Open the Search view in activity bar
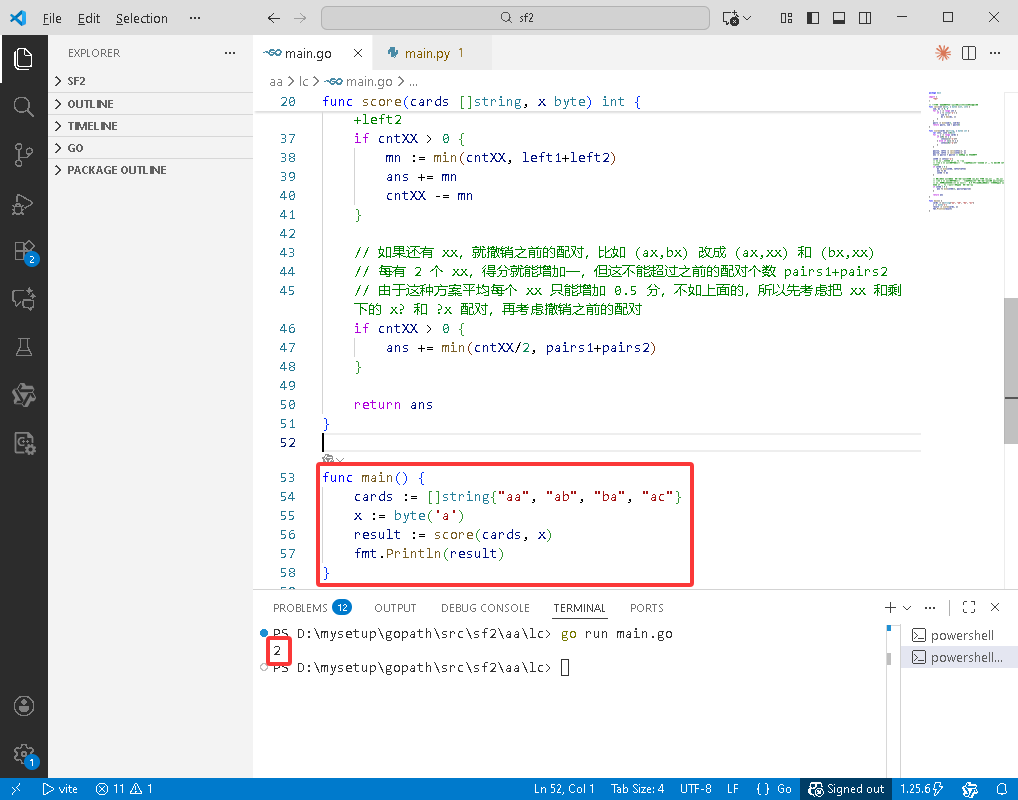This screenshot has height=800, width=1018. pyautogui.click(x=23, y=106)
